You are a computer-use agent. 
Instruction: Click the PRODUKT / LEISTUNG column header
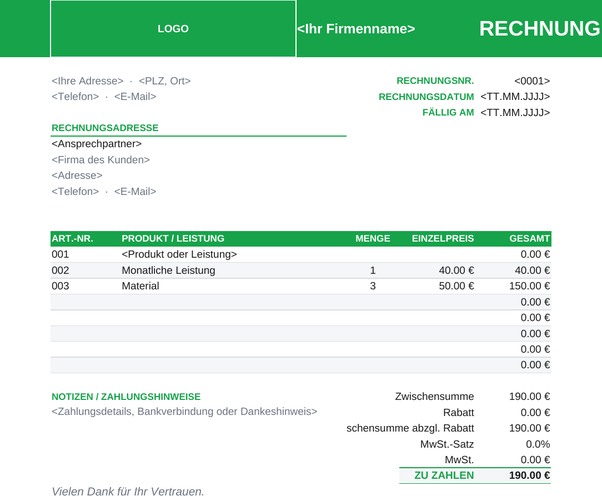click(x=173, y=238)
